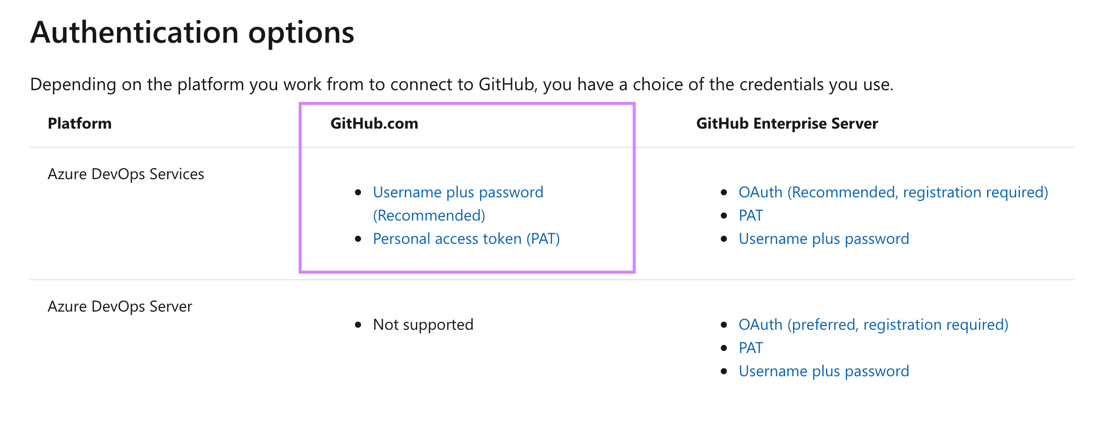Image resolution: width=1099 pixels, height=424 pixels.
Task: Click PAT link in Azure DevOps Server row
Action: tap(750, 348)
